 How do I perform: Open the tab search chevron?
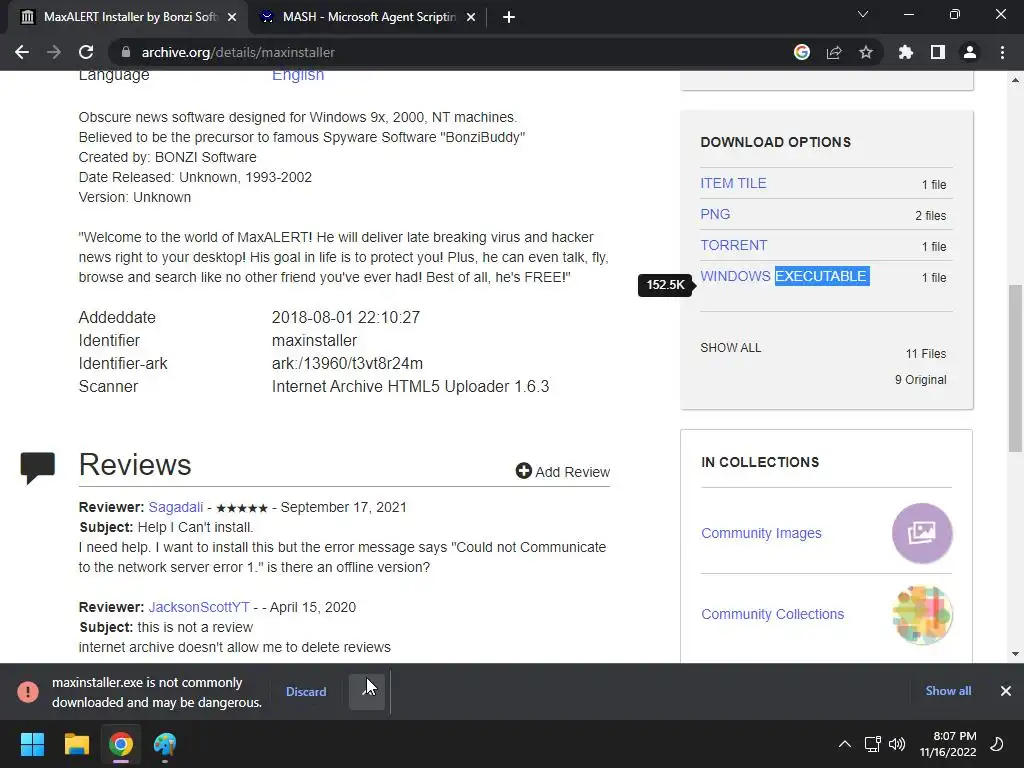click(863, 14)
